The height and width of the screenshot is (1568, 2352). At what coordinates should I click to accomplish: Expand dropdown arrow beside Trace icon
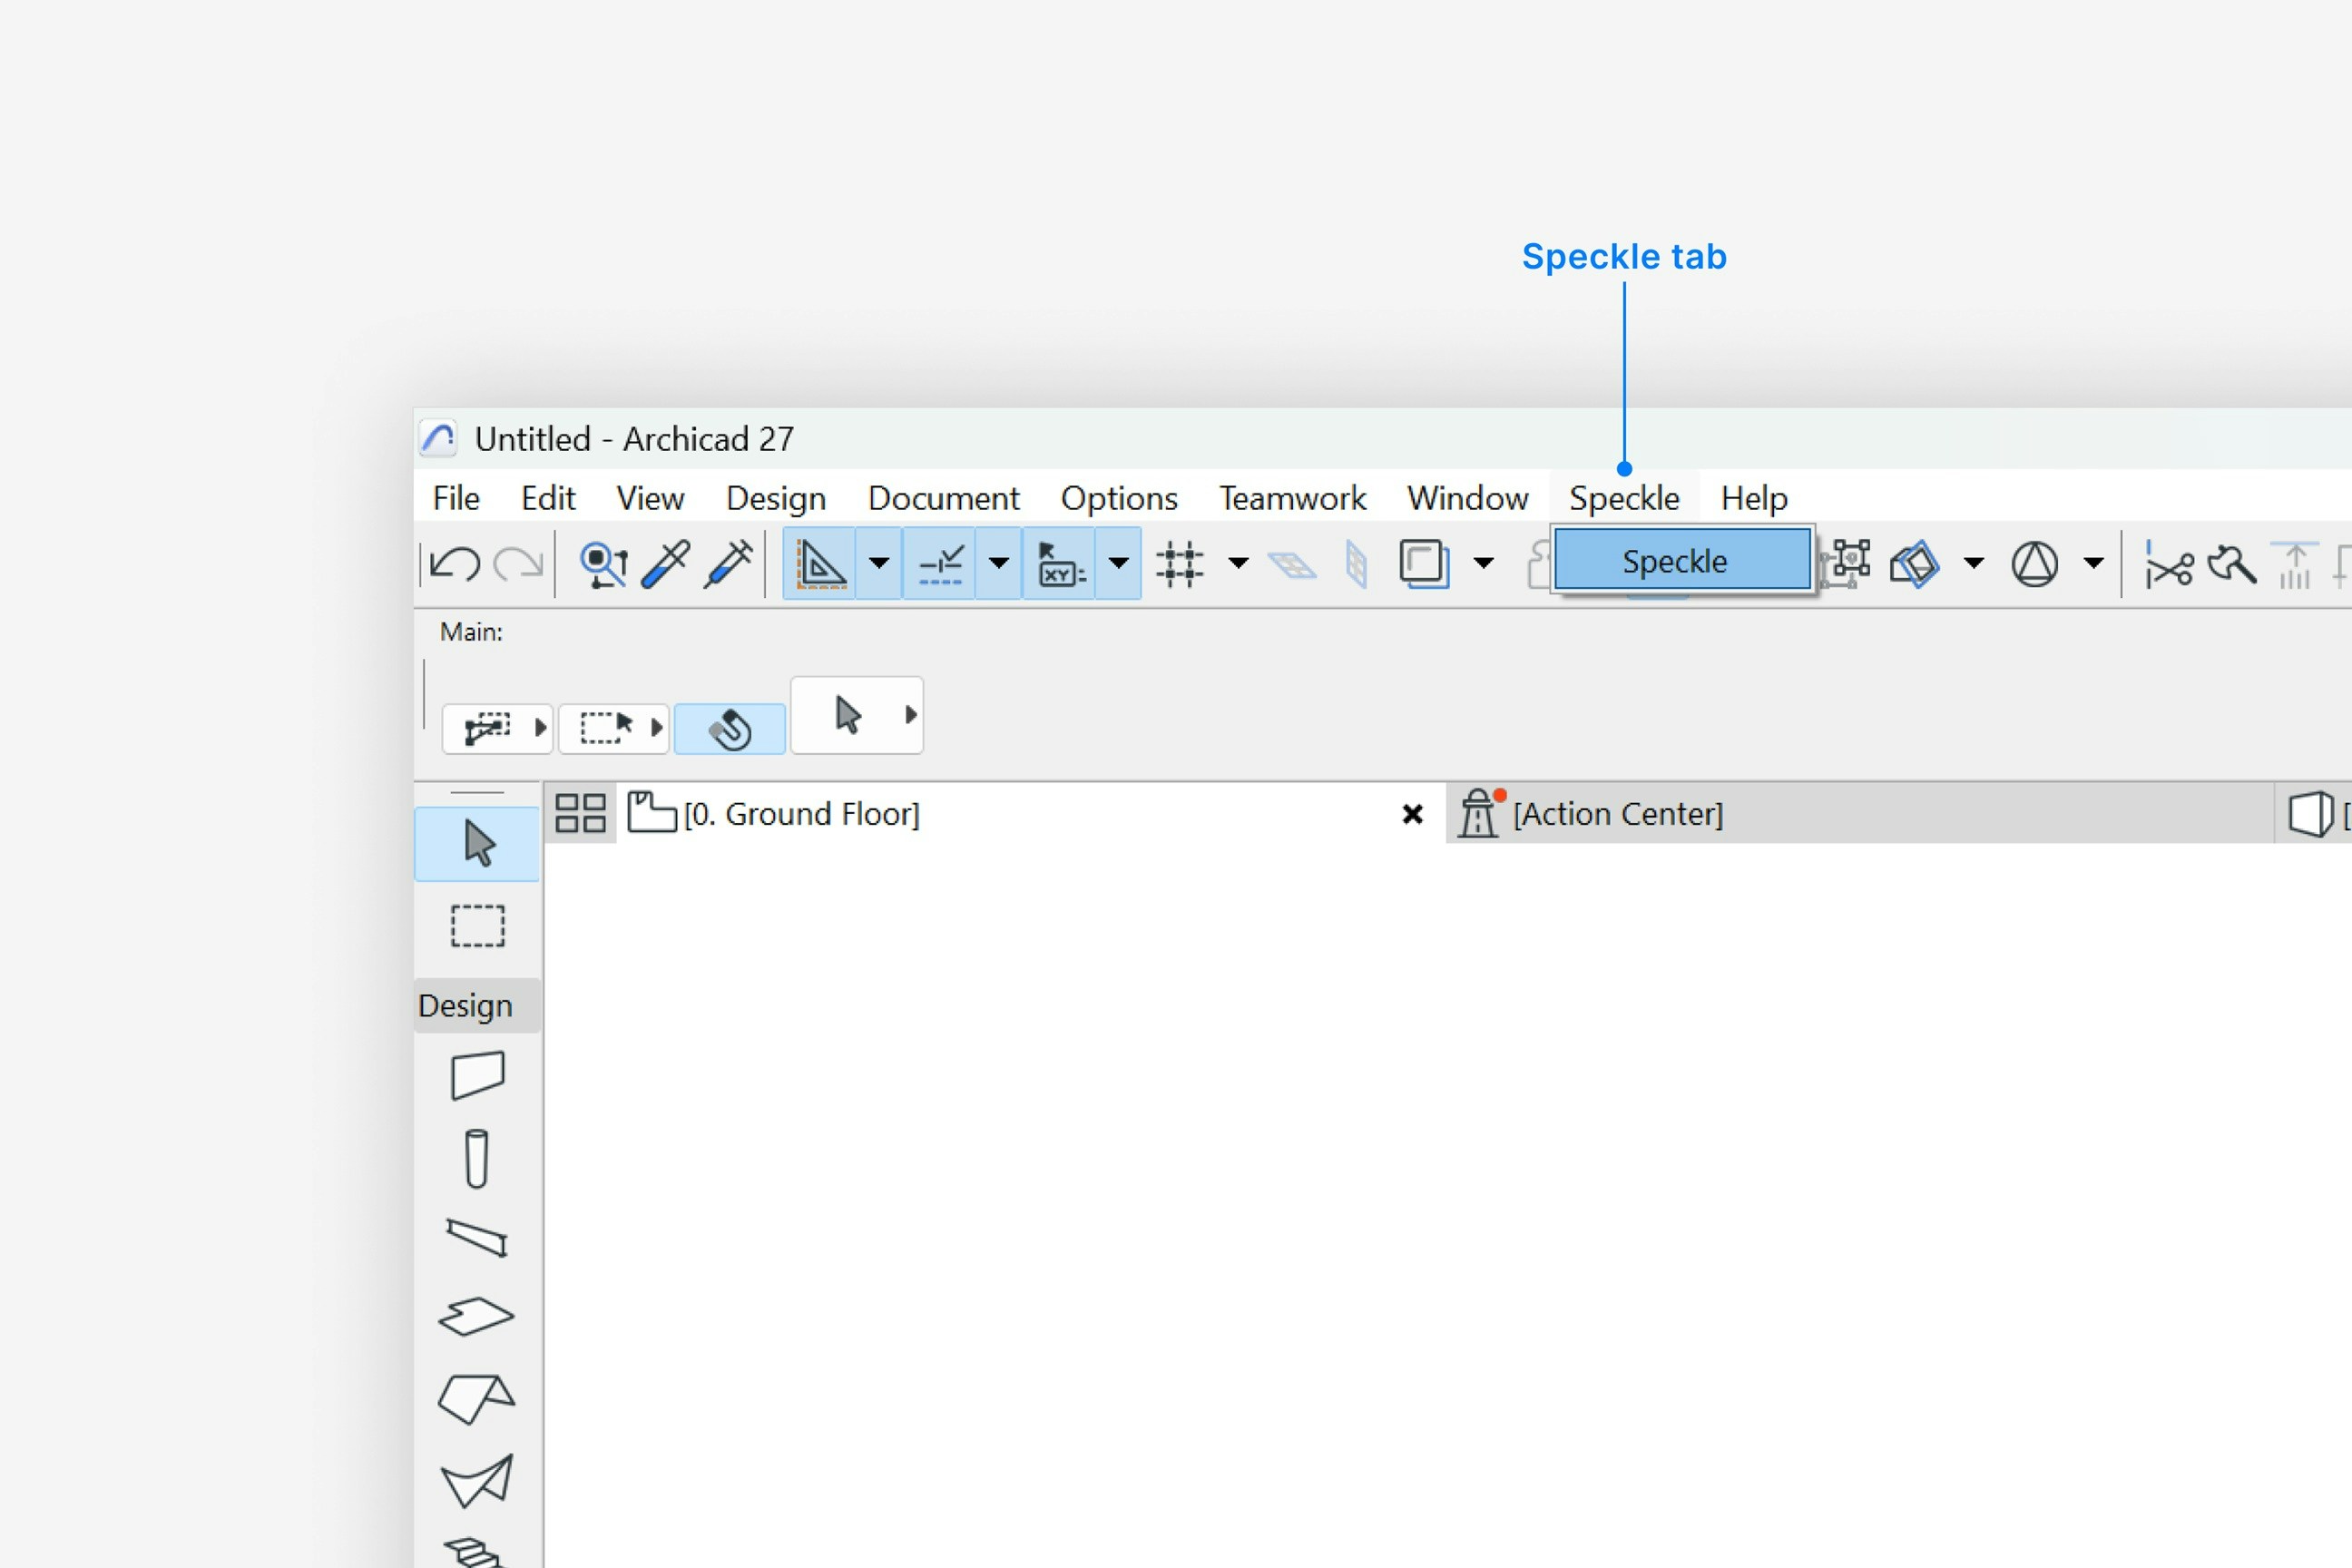[x=1484, y=563]
